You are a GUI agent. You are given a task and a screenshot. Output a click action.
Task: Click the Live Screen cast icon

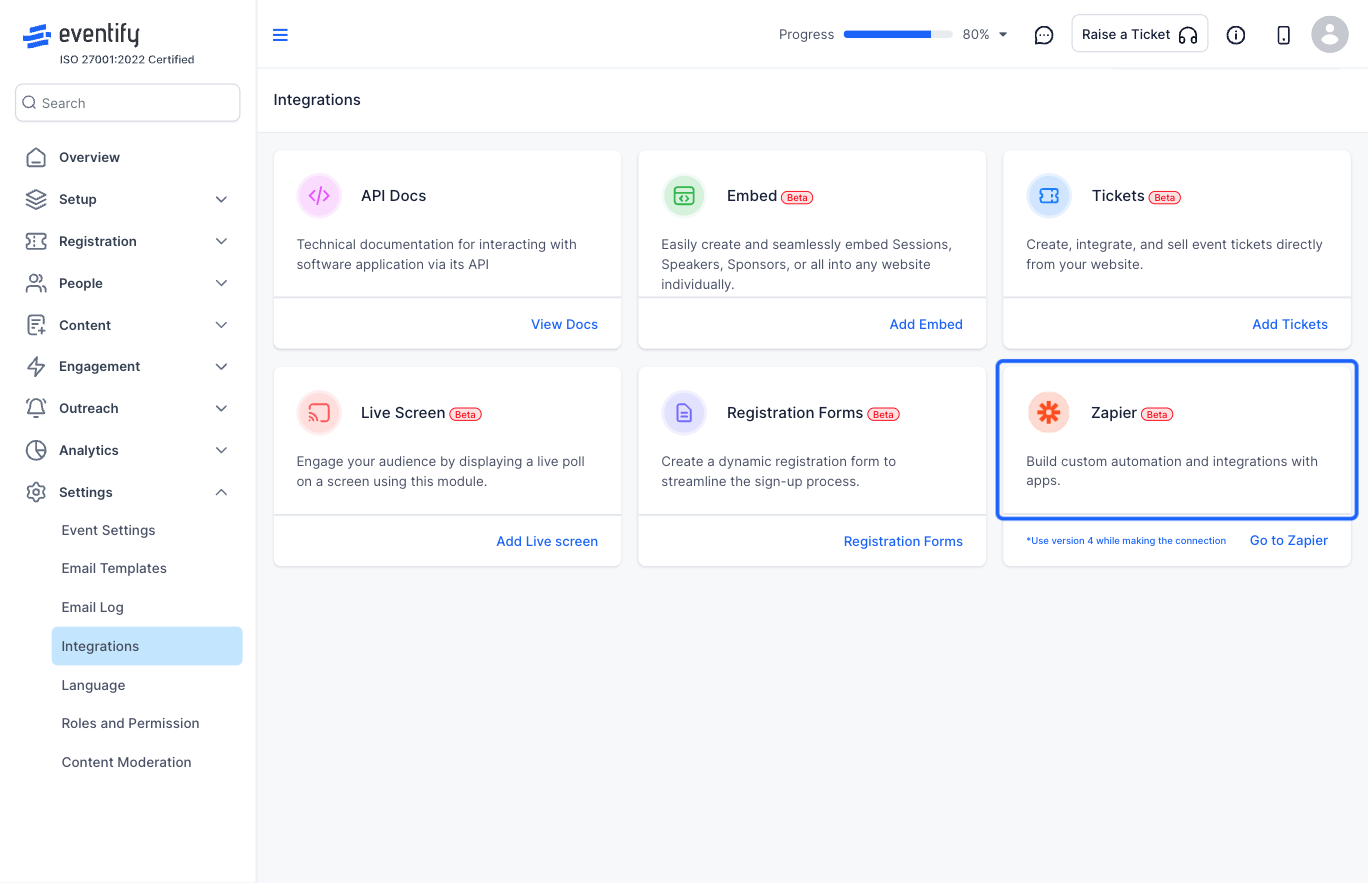[319, 413]
